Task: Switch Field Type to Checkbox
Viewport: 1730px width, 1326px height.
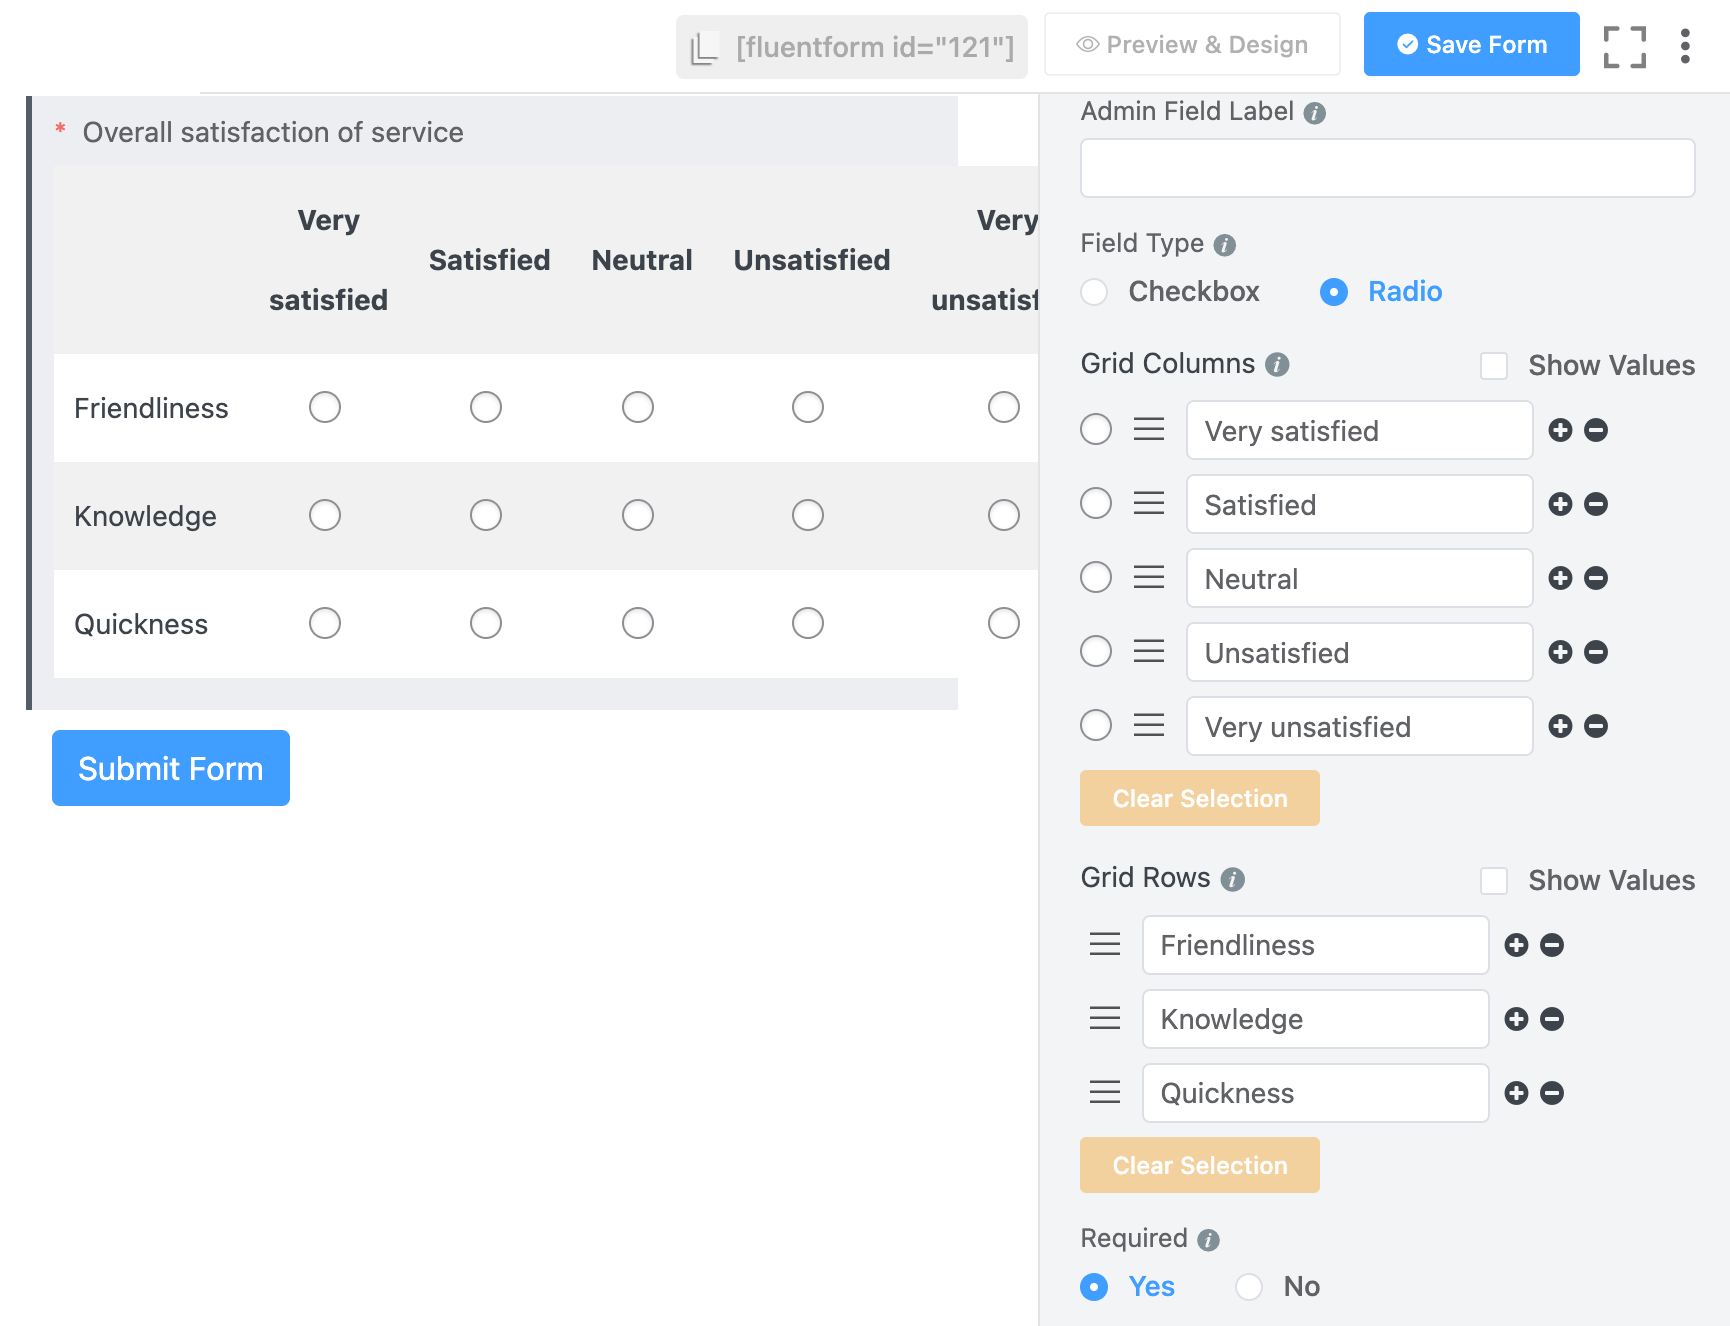Action: (1094, 292)
